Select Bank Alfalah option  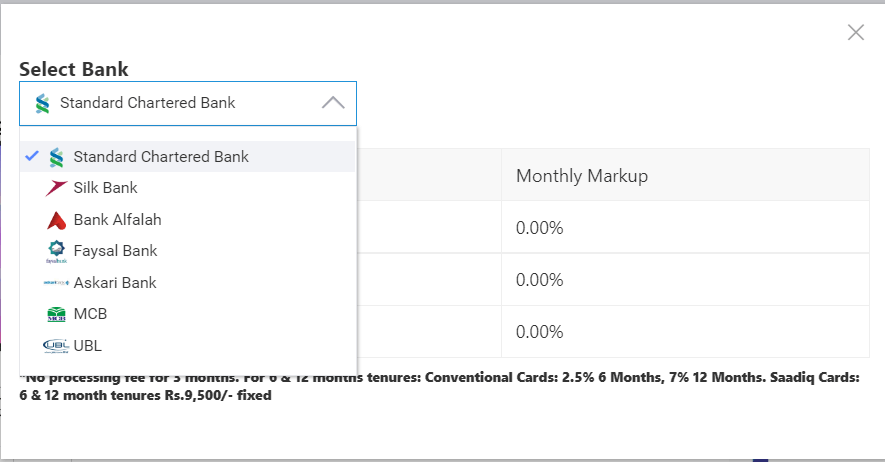click(188, 219)
